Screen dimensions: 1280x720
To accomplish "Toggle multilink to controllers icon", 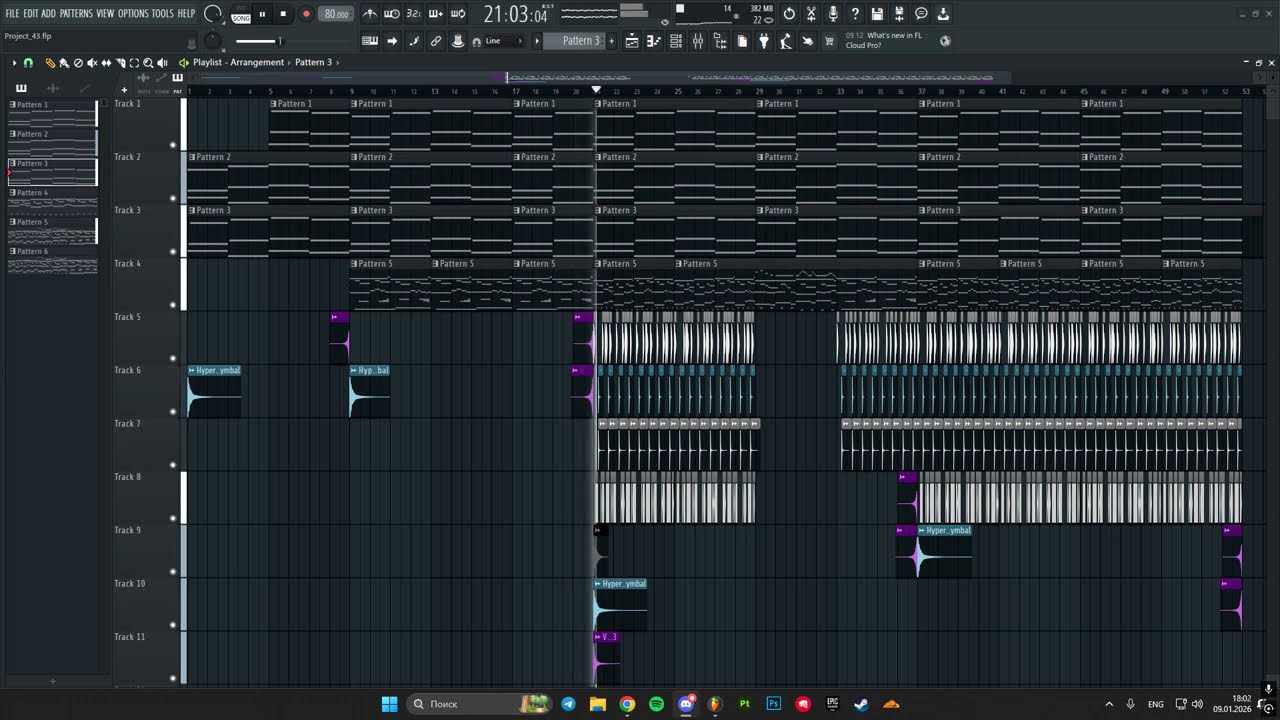I will [436, 41].
